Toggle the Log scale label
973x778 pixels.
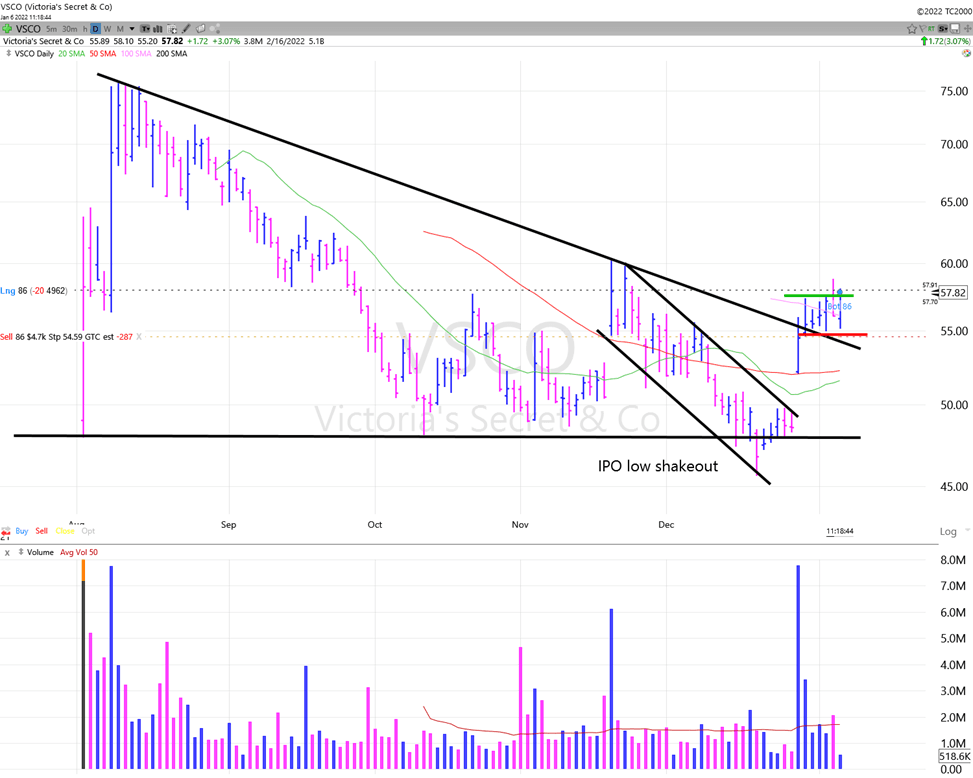tap(948, 531)
